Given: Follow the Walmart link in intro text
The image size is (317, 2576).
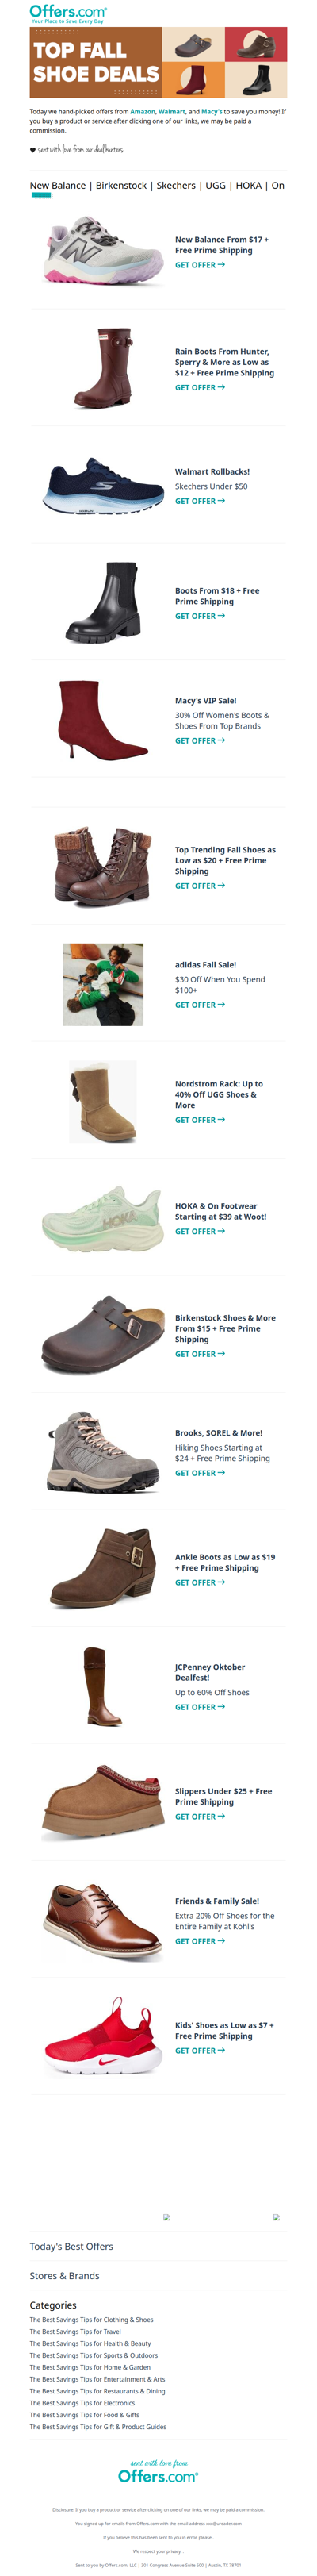Looking at the screenshot, I should (x=172, y=112).
